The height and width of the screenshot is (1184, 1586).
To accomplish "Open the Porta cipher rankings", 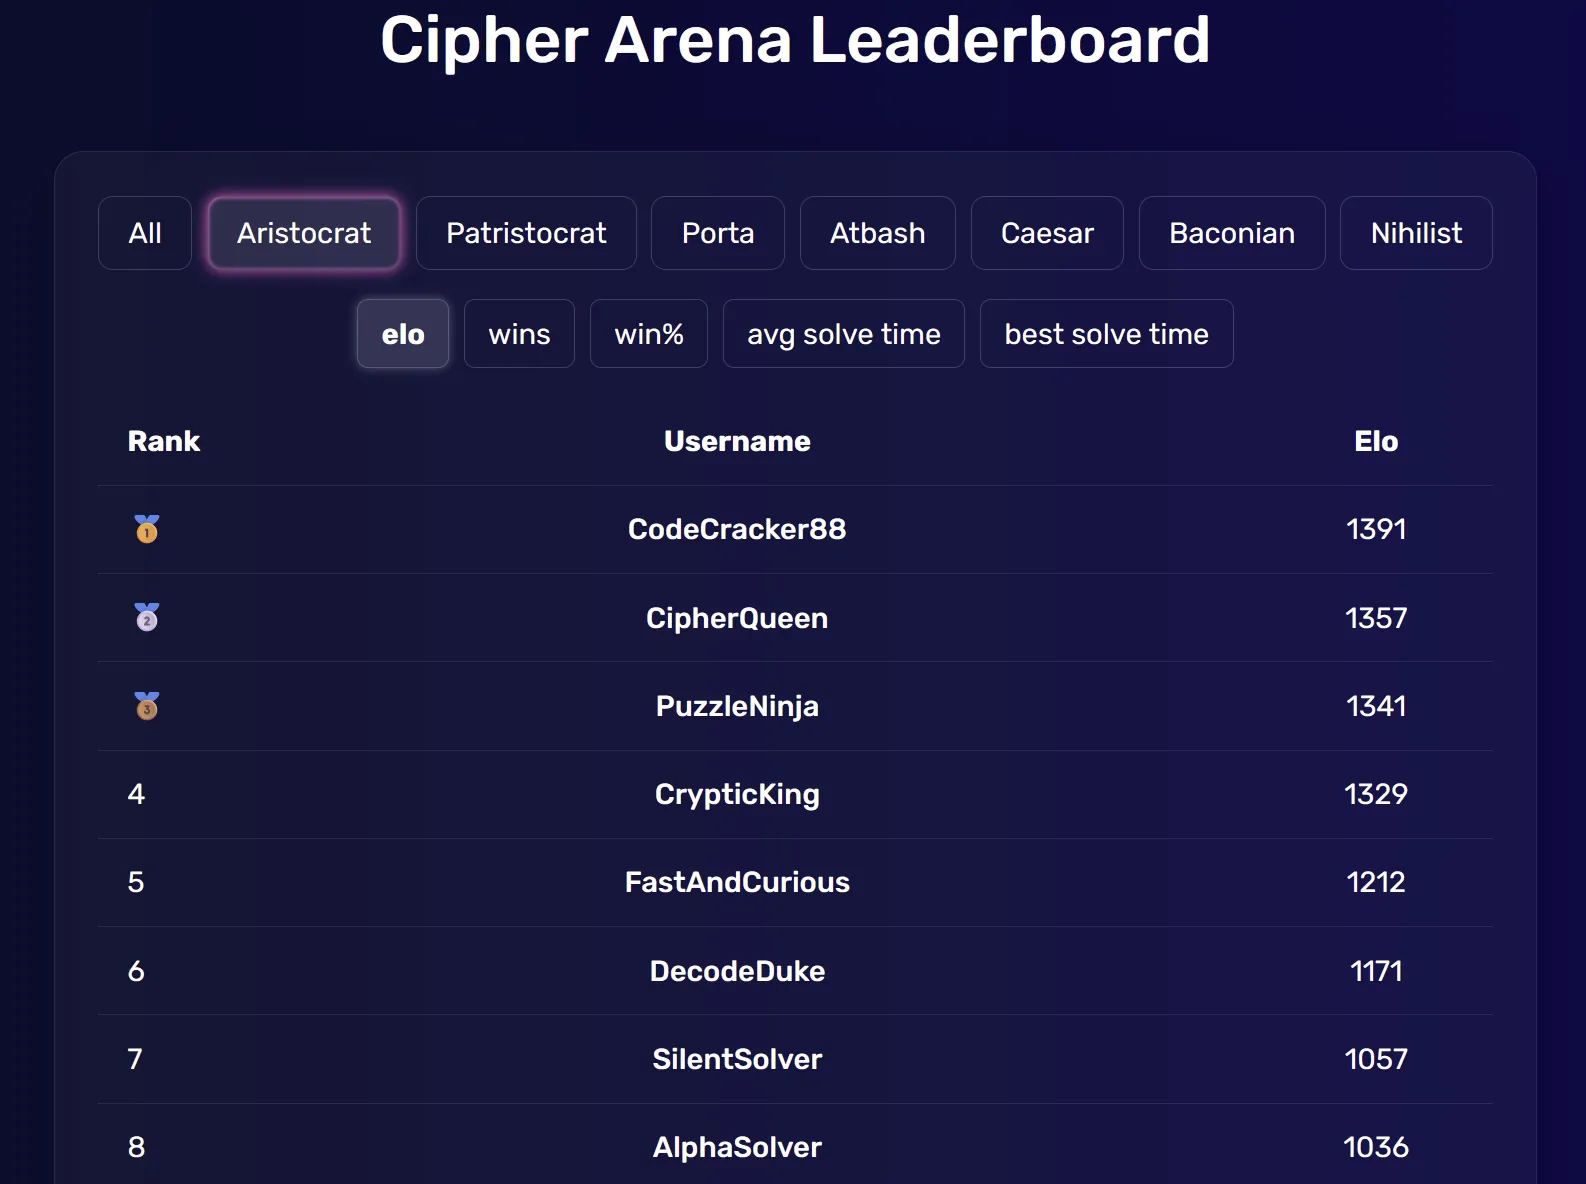I will click(717, 233).
